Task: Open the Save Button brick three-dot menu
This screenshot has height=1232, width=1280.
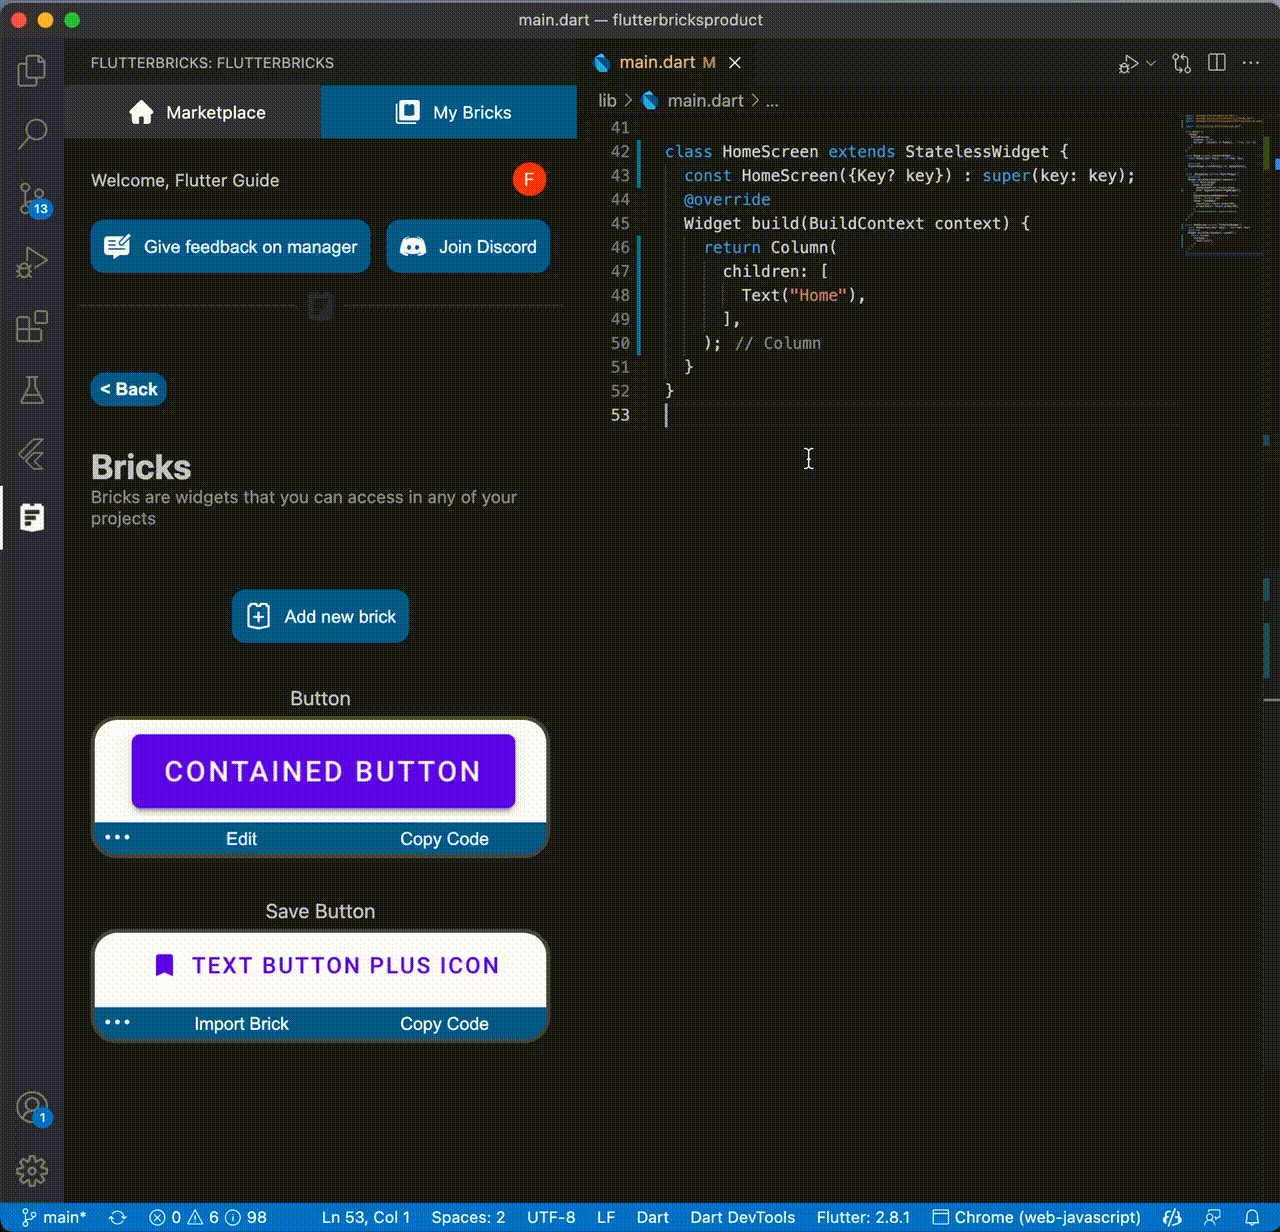Action: click(117, 1022)
